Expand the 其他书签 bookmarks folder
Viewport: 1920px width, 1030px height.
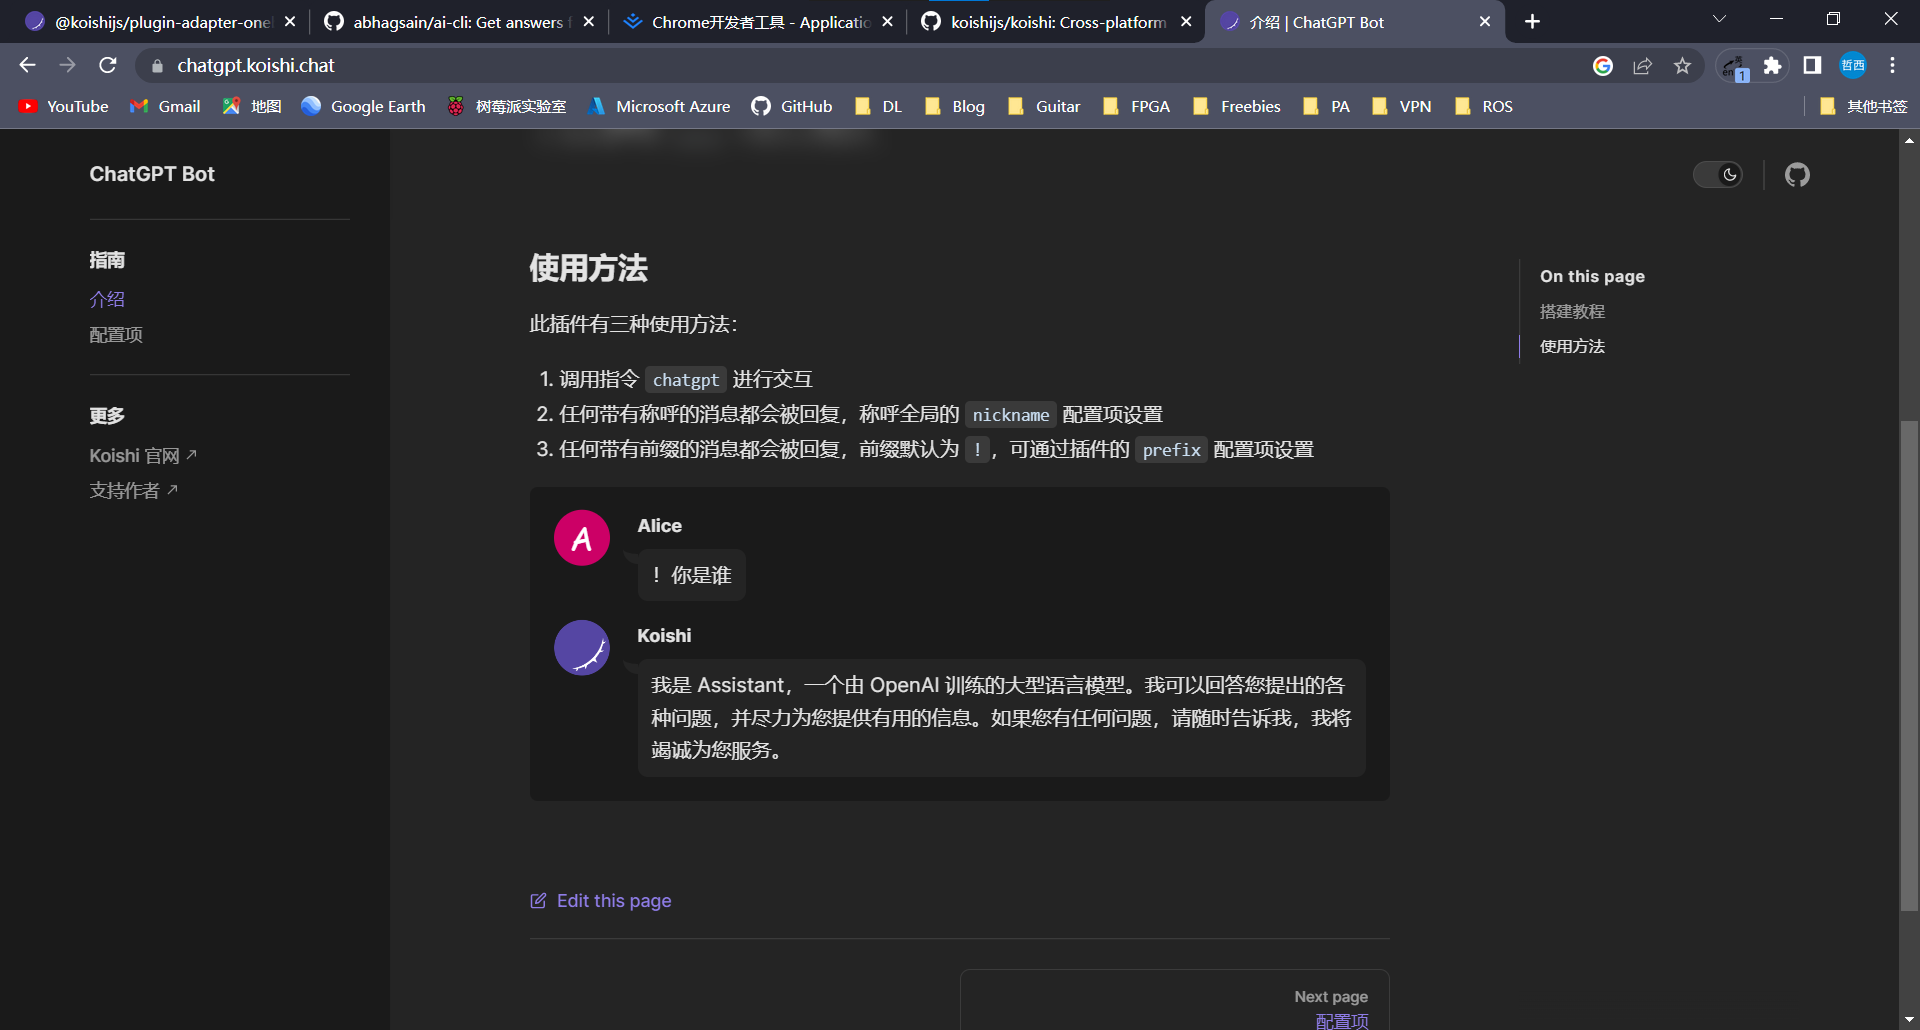point(1864,106)
